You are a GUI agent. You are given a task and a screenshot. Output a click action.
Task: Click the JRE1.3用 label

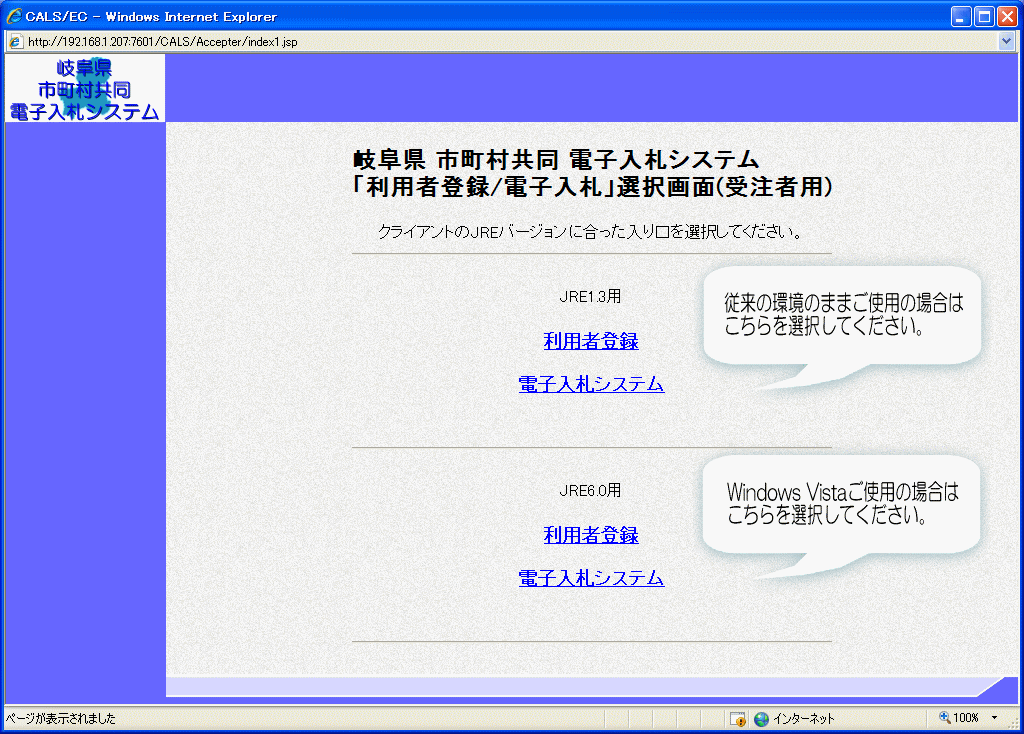pos(590,296)
